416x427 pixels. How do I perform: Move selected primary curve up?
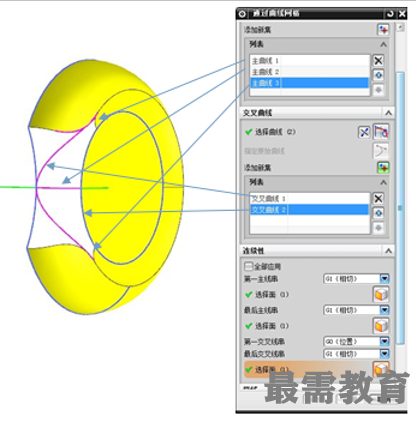(378, 75)
